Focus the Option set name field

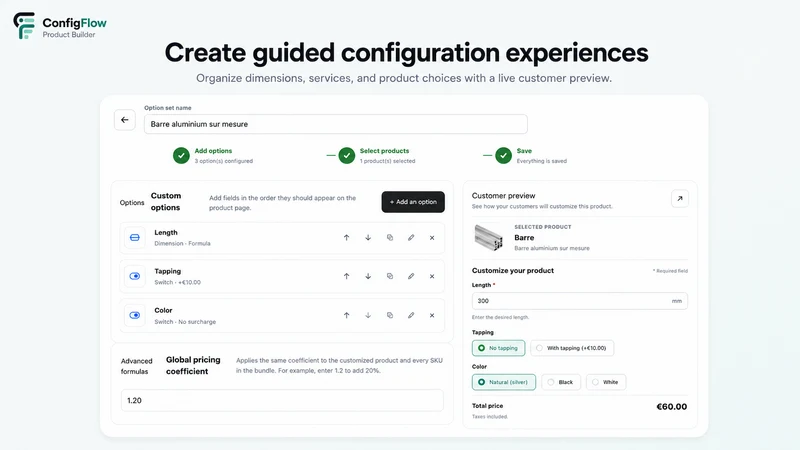coord(335,124)
